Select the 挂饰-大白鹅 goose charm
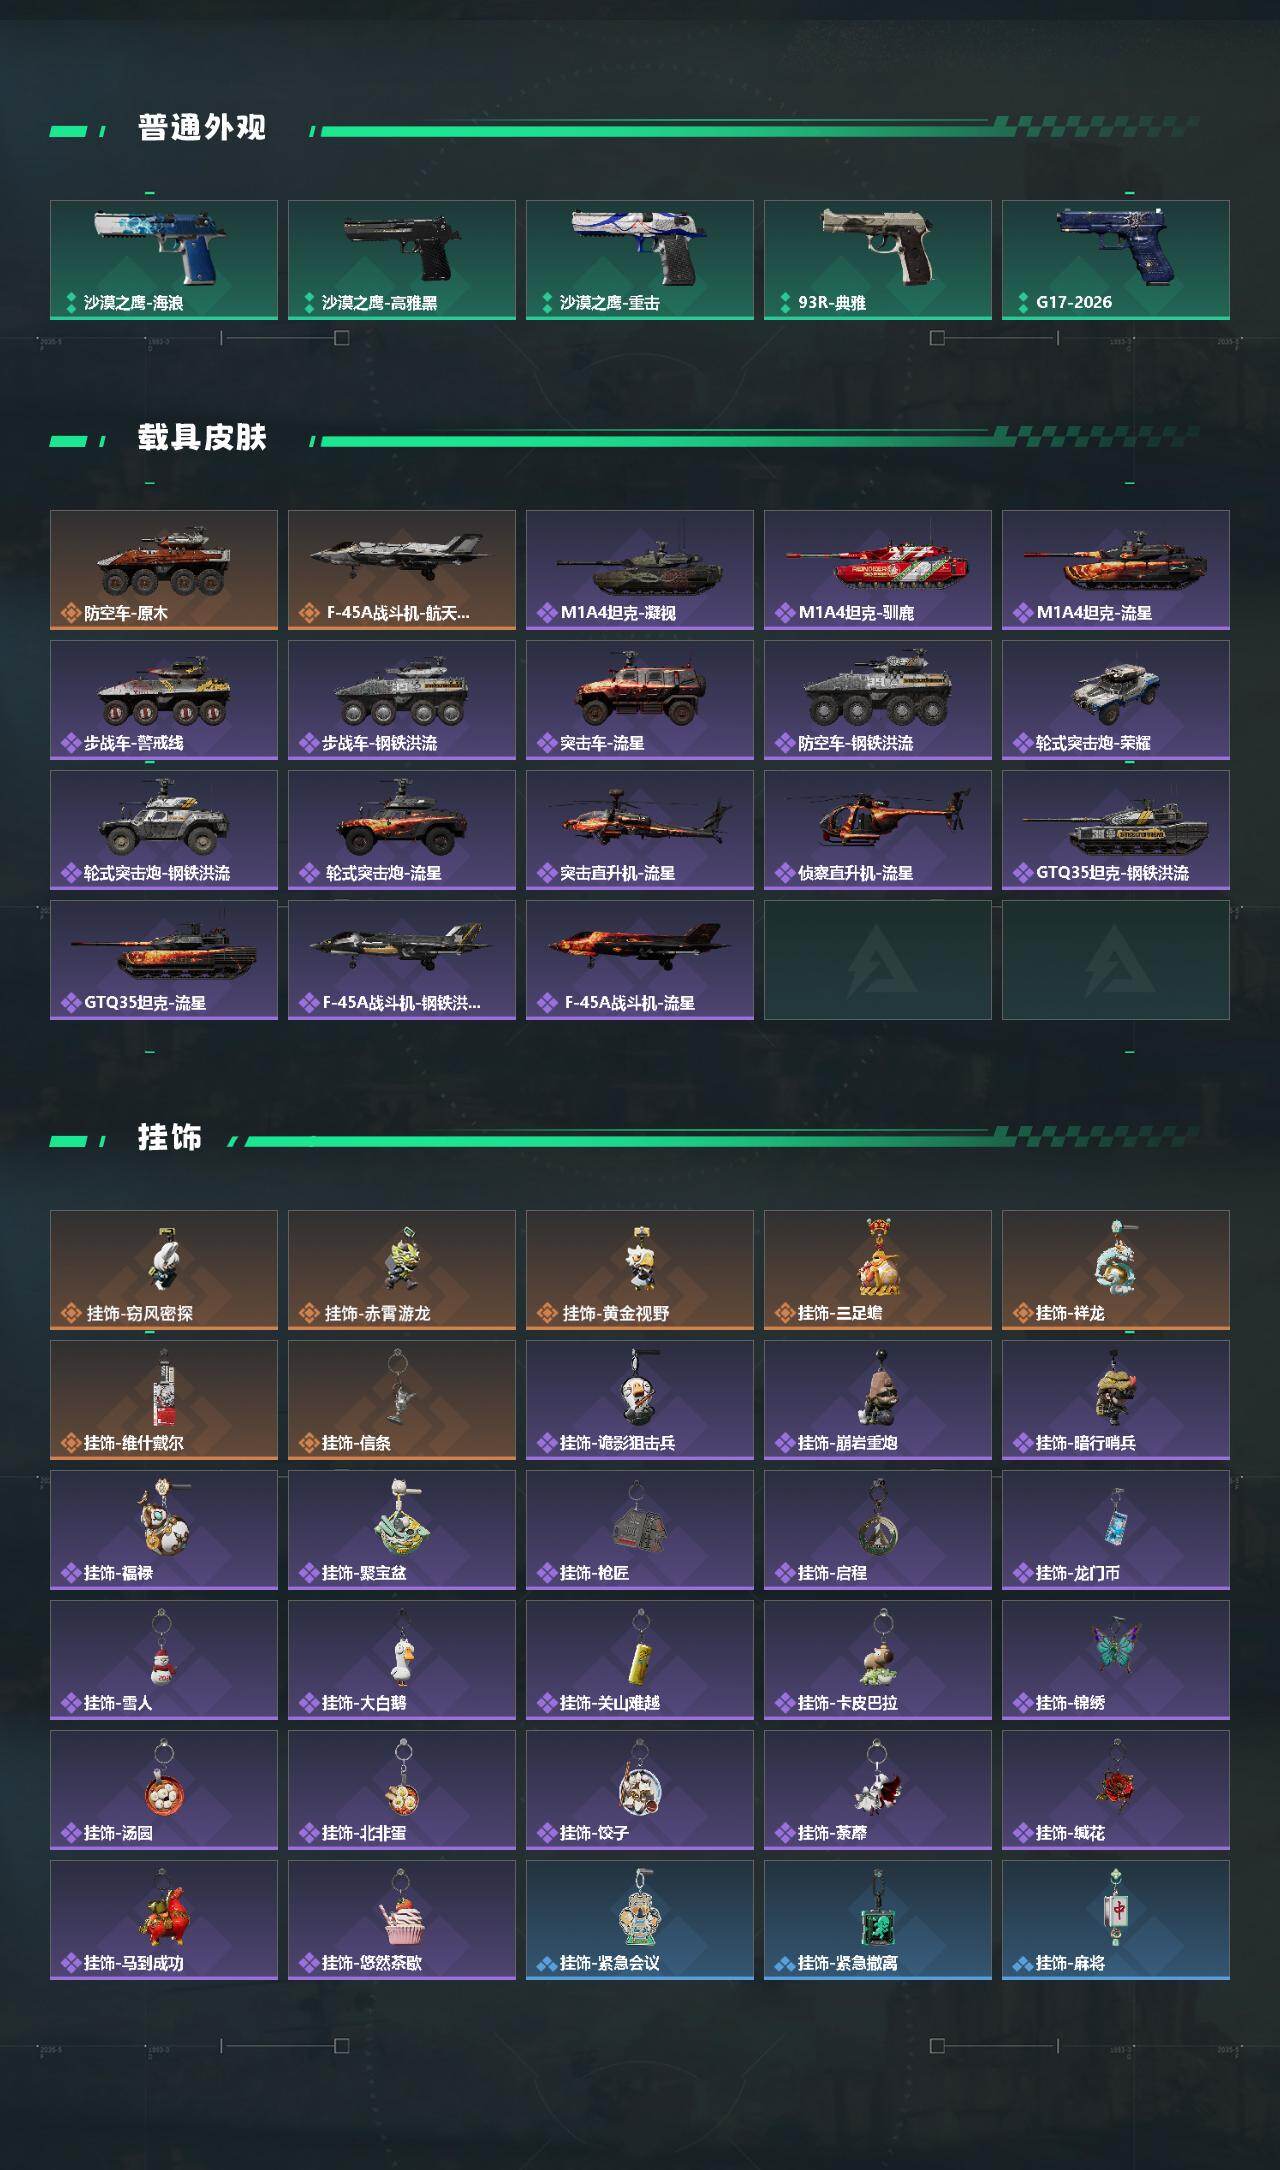1280x2170 pixels. pyautogui.click(x=402, y=1660)
